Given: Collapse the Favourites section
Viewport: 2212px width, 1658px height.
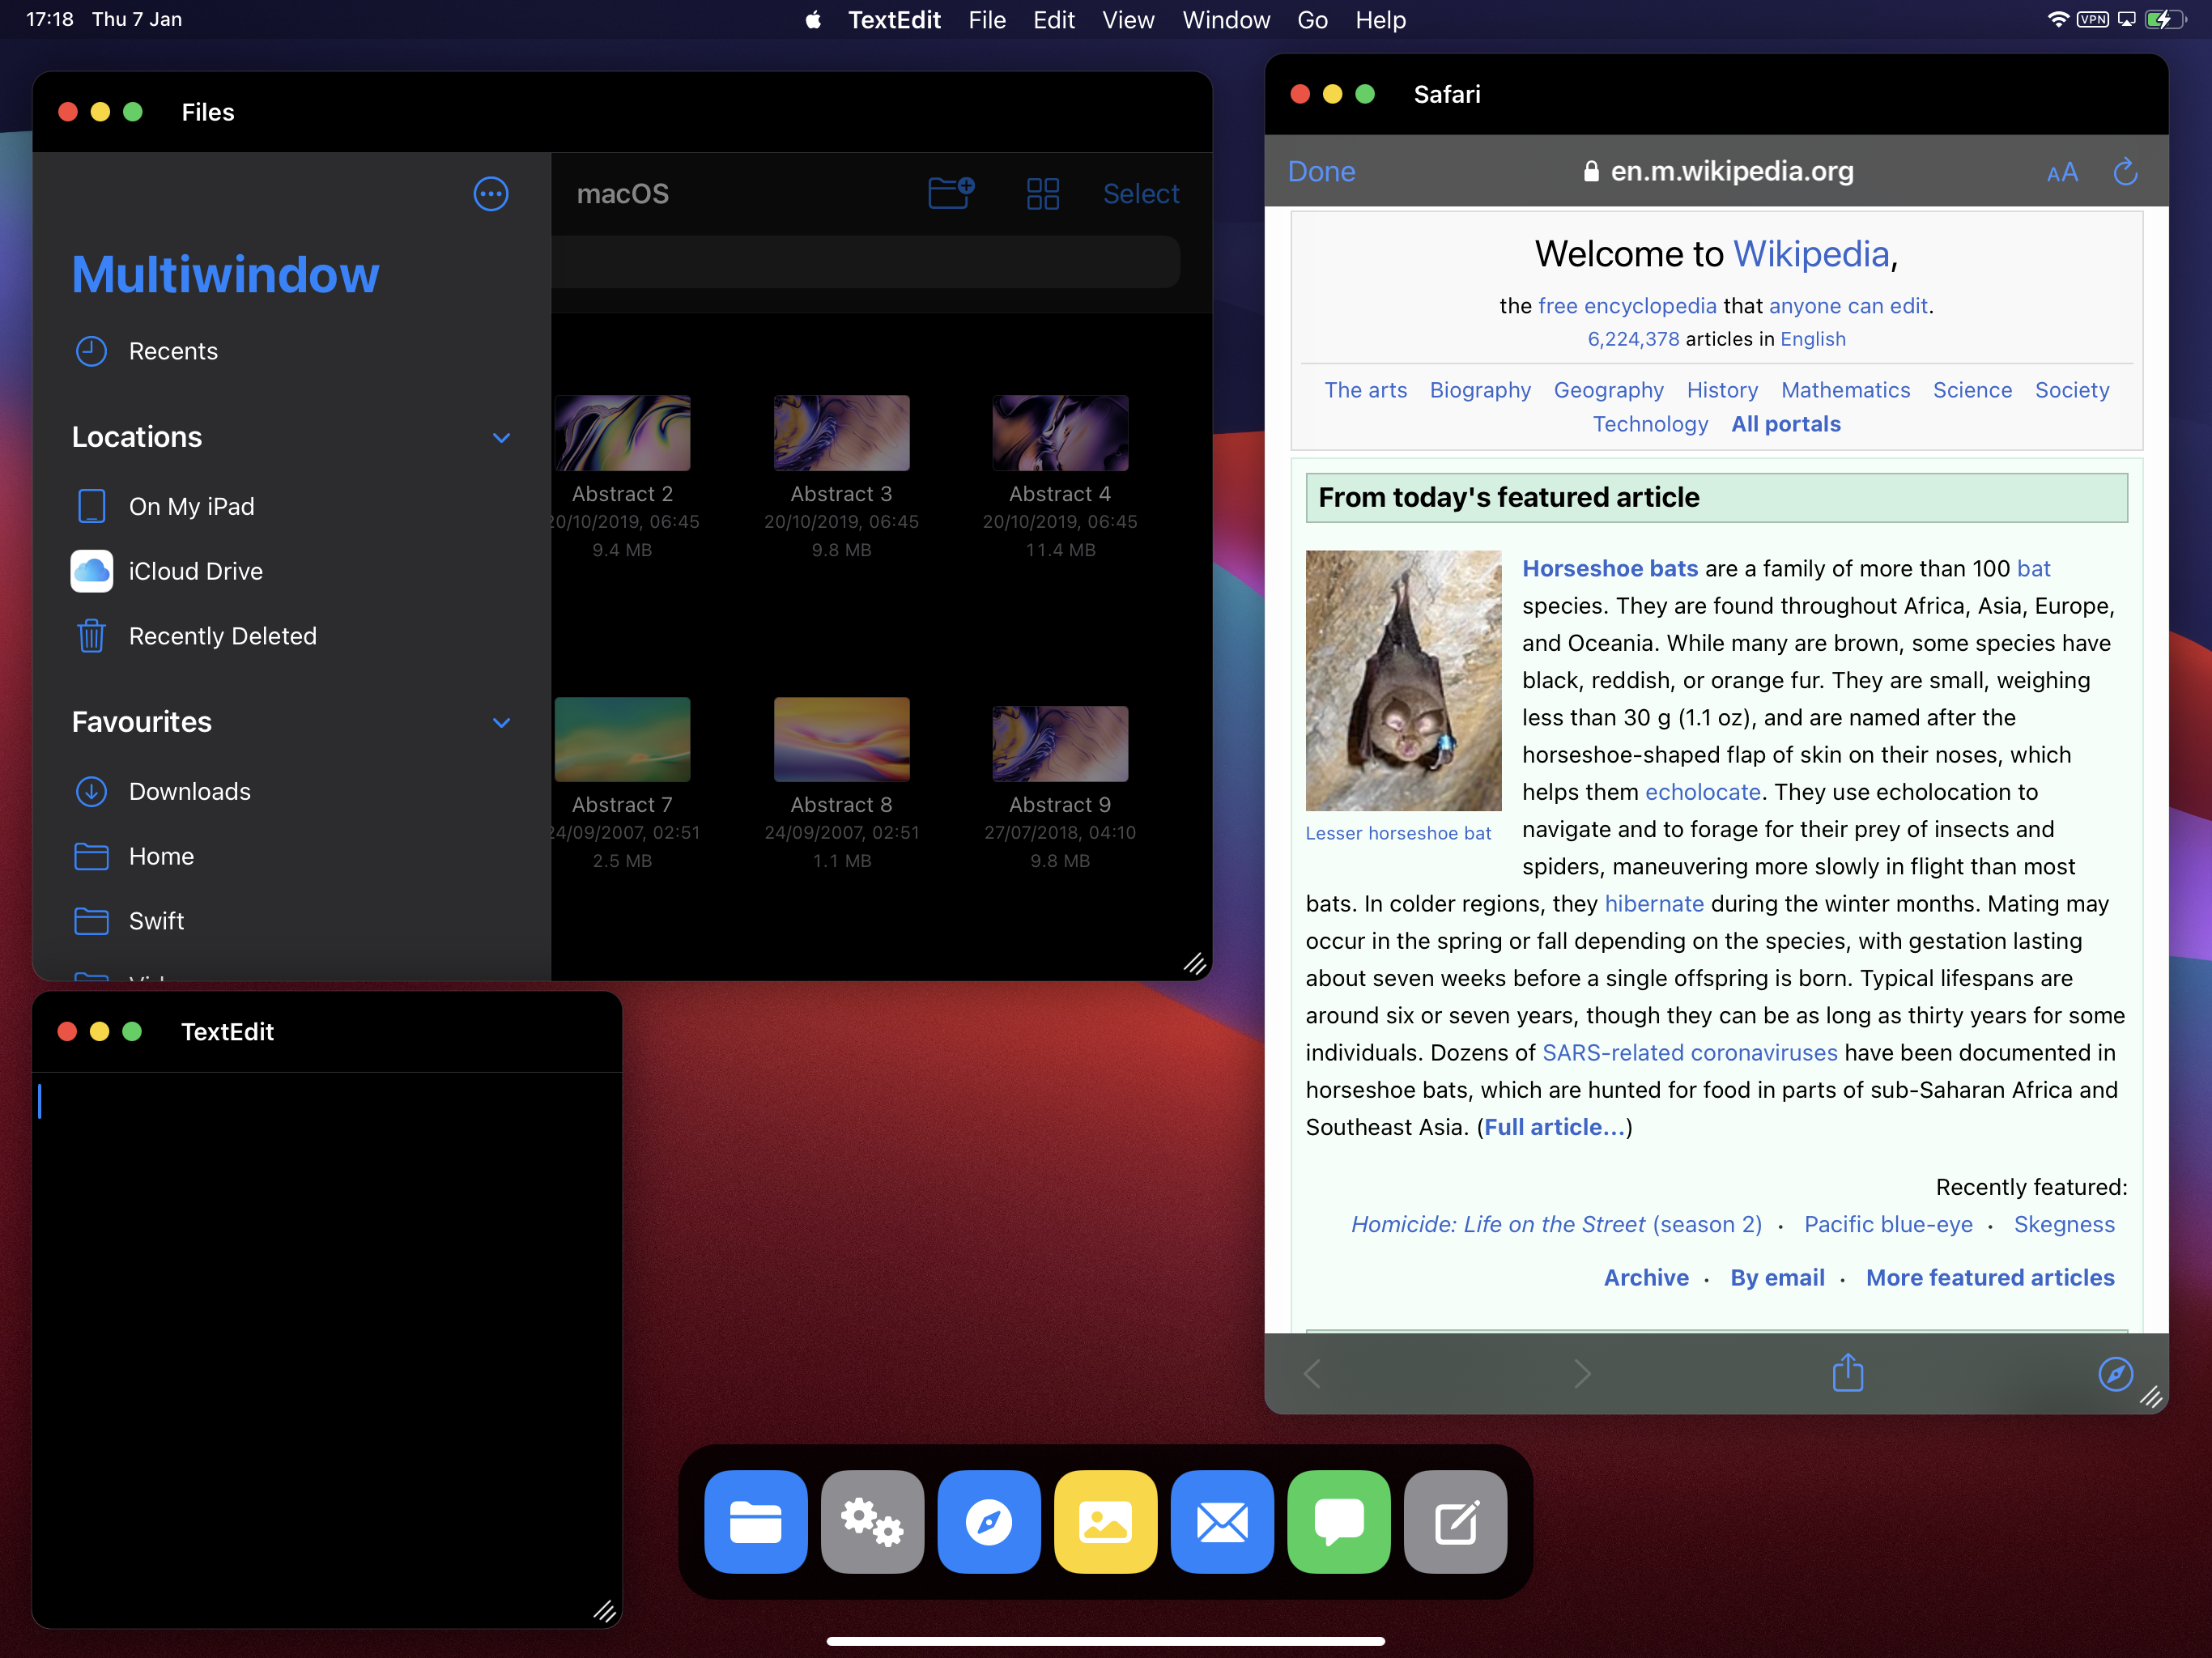Looking at the screenshot, I should pyautogui.click(x=501, y=722).
